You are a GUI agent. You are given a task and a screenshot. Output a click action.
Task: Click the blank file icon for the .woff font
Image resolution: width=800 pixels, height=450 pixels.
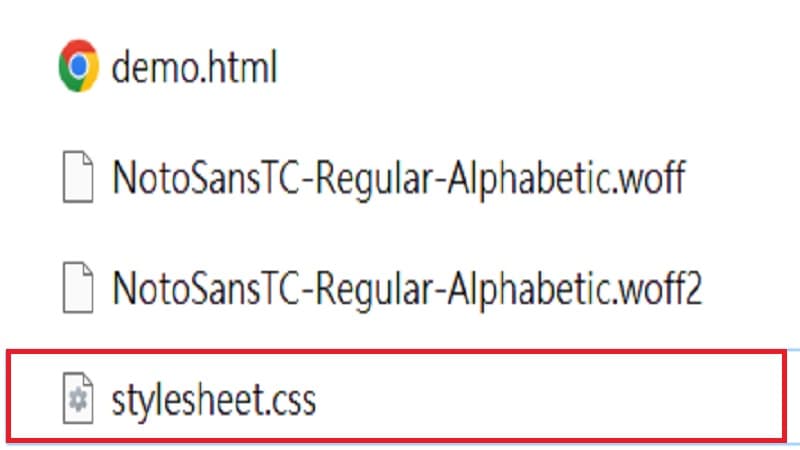point(77,179)
